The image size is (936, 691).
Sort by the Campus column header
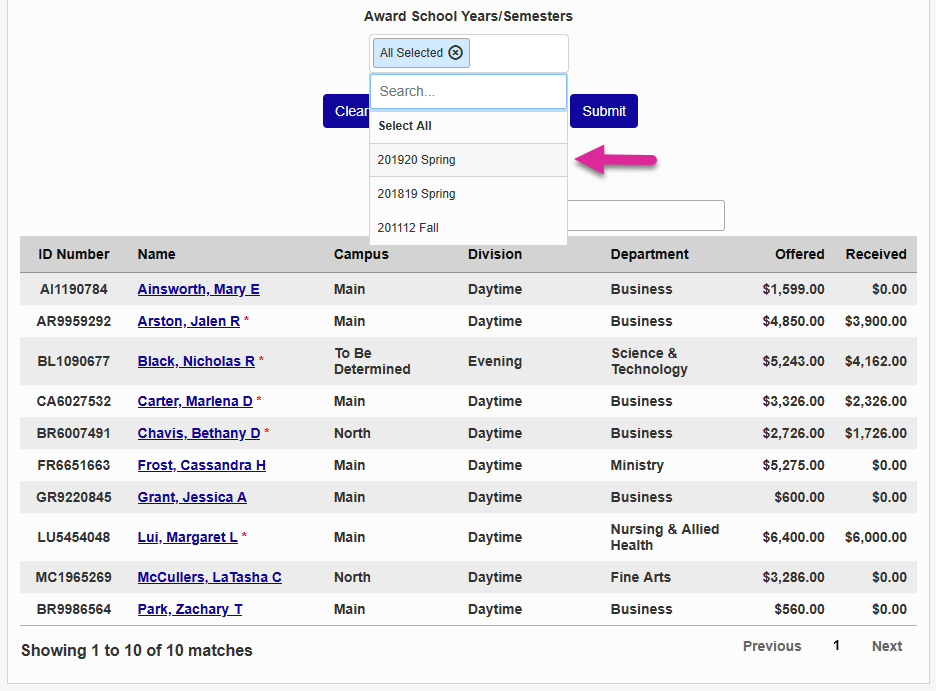pyautogui.click(x=361, y=254)
